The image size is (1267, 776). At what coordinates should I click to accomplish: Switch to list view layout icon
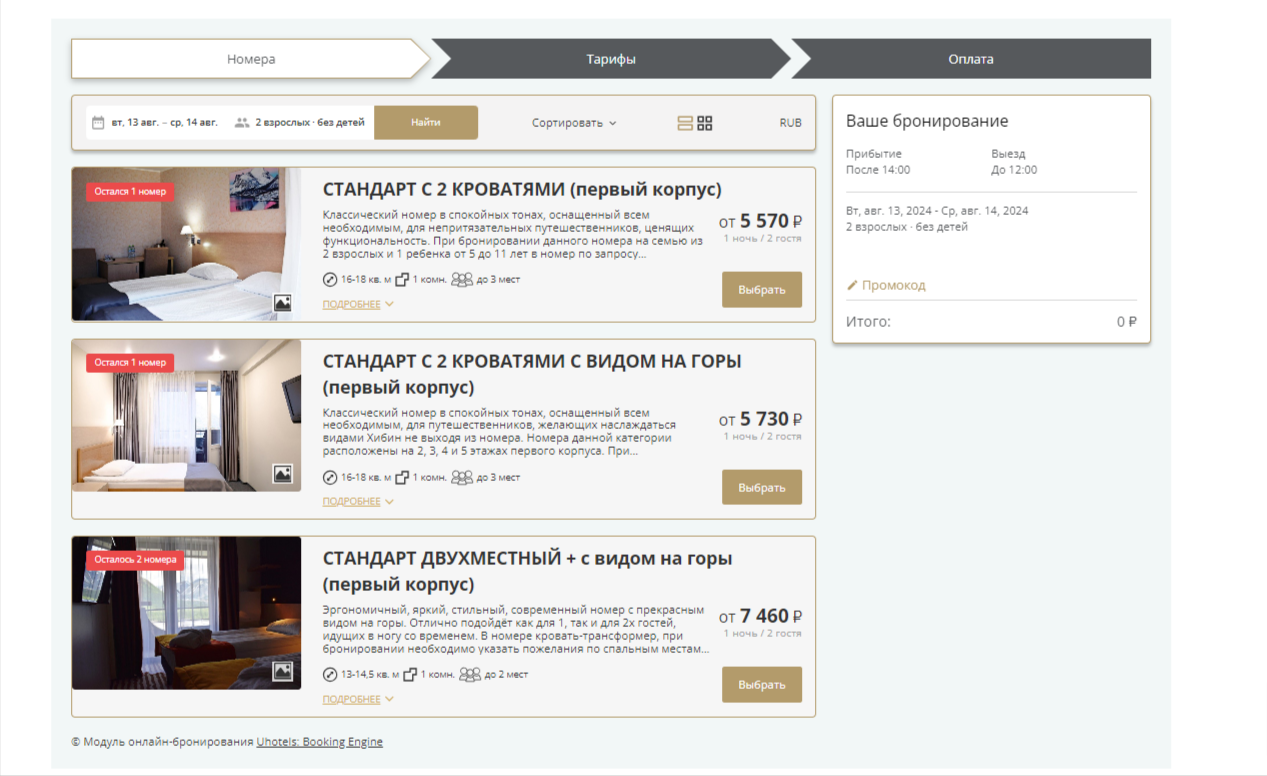tap(685, 123)
